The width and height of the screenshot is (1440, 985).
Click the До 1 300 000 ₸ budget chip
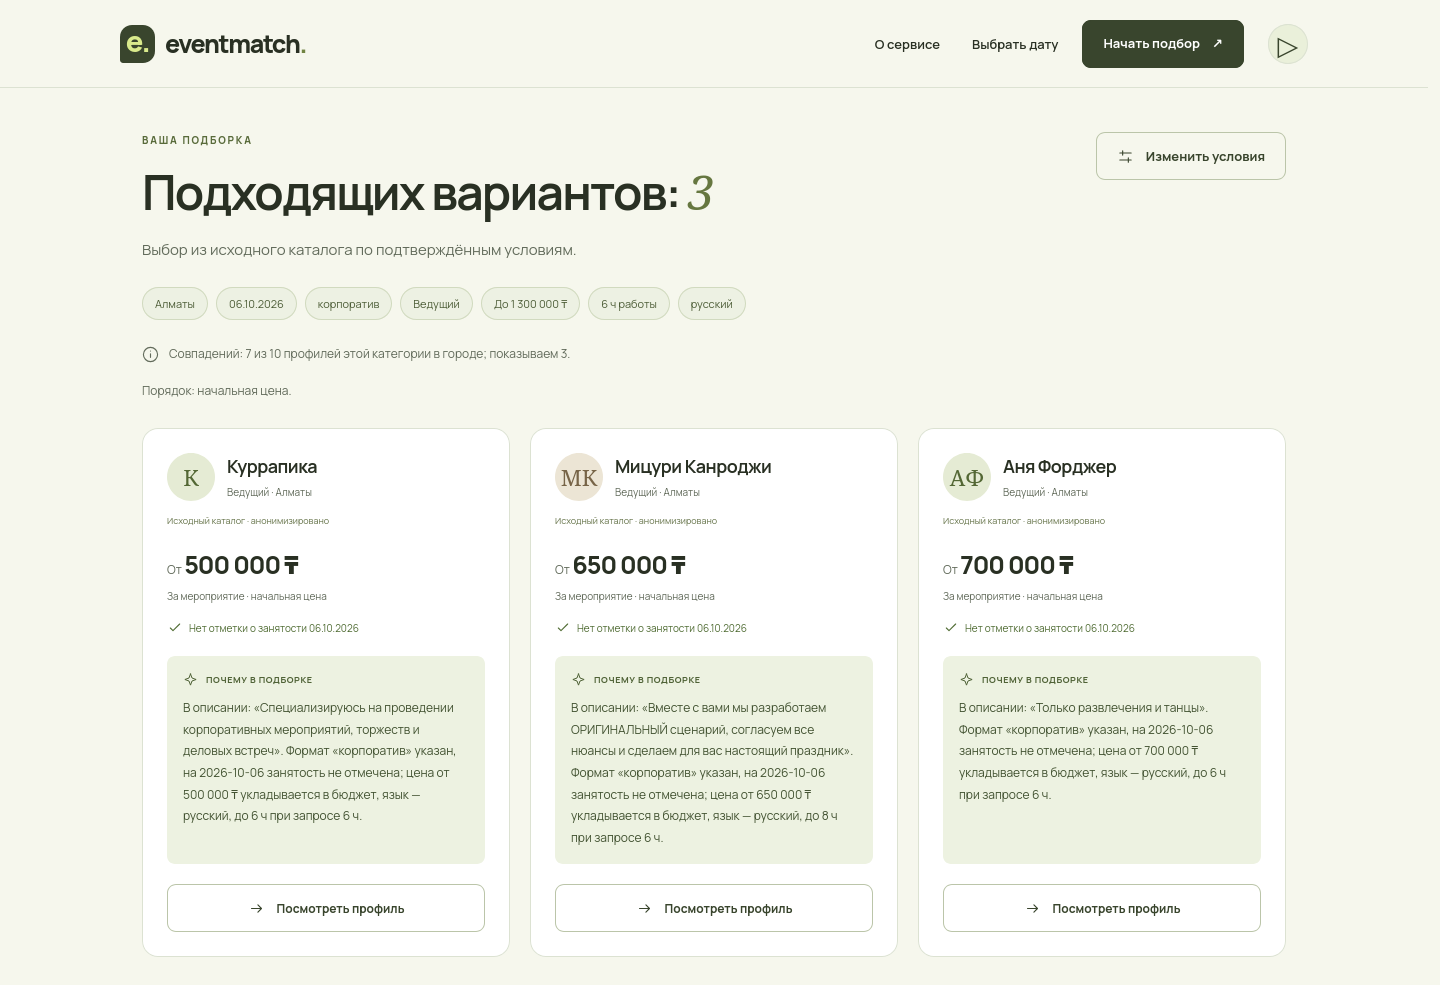point(530,304)
